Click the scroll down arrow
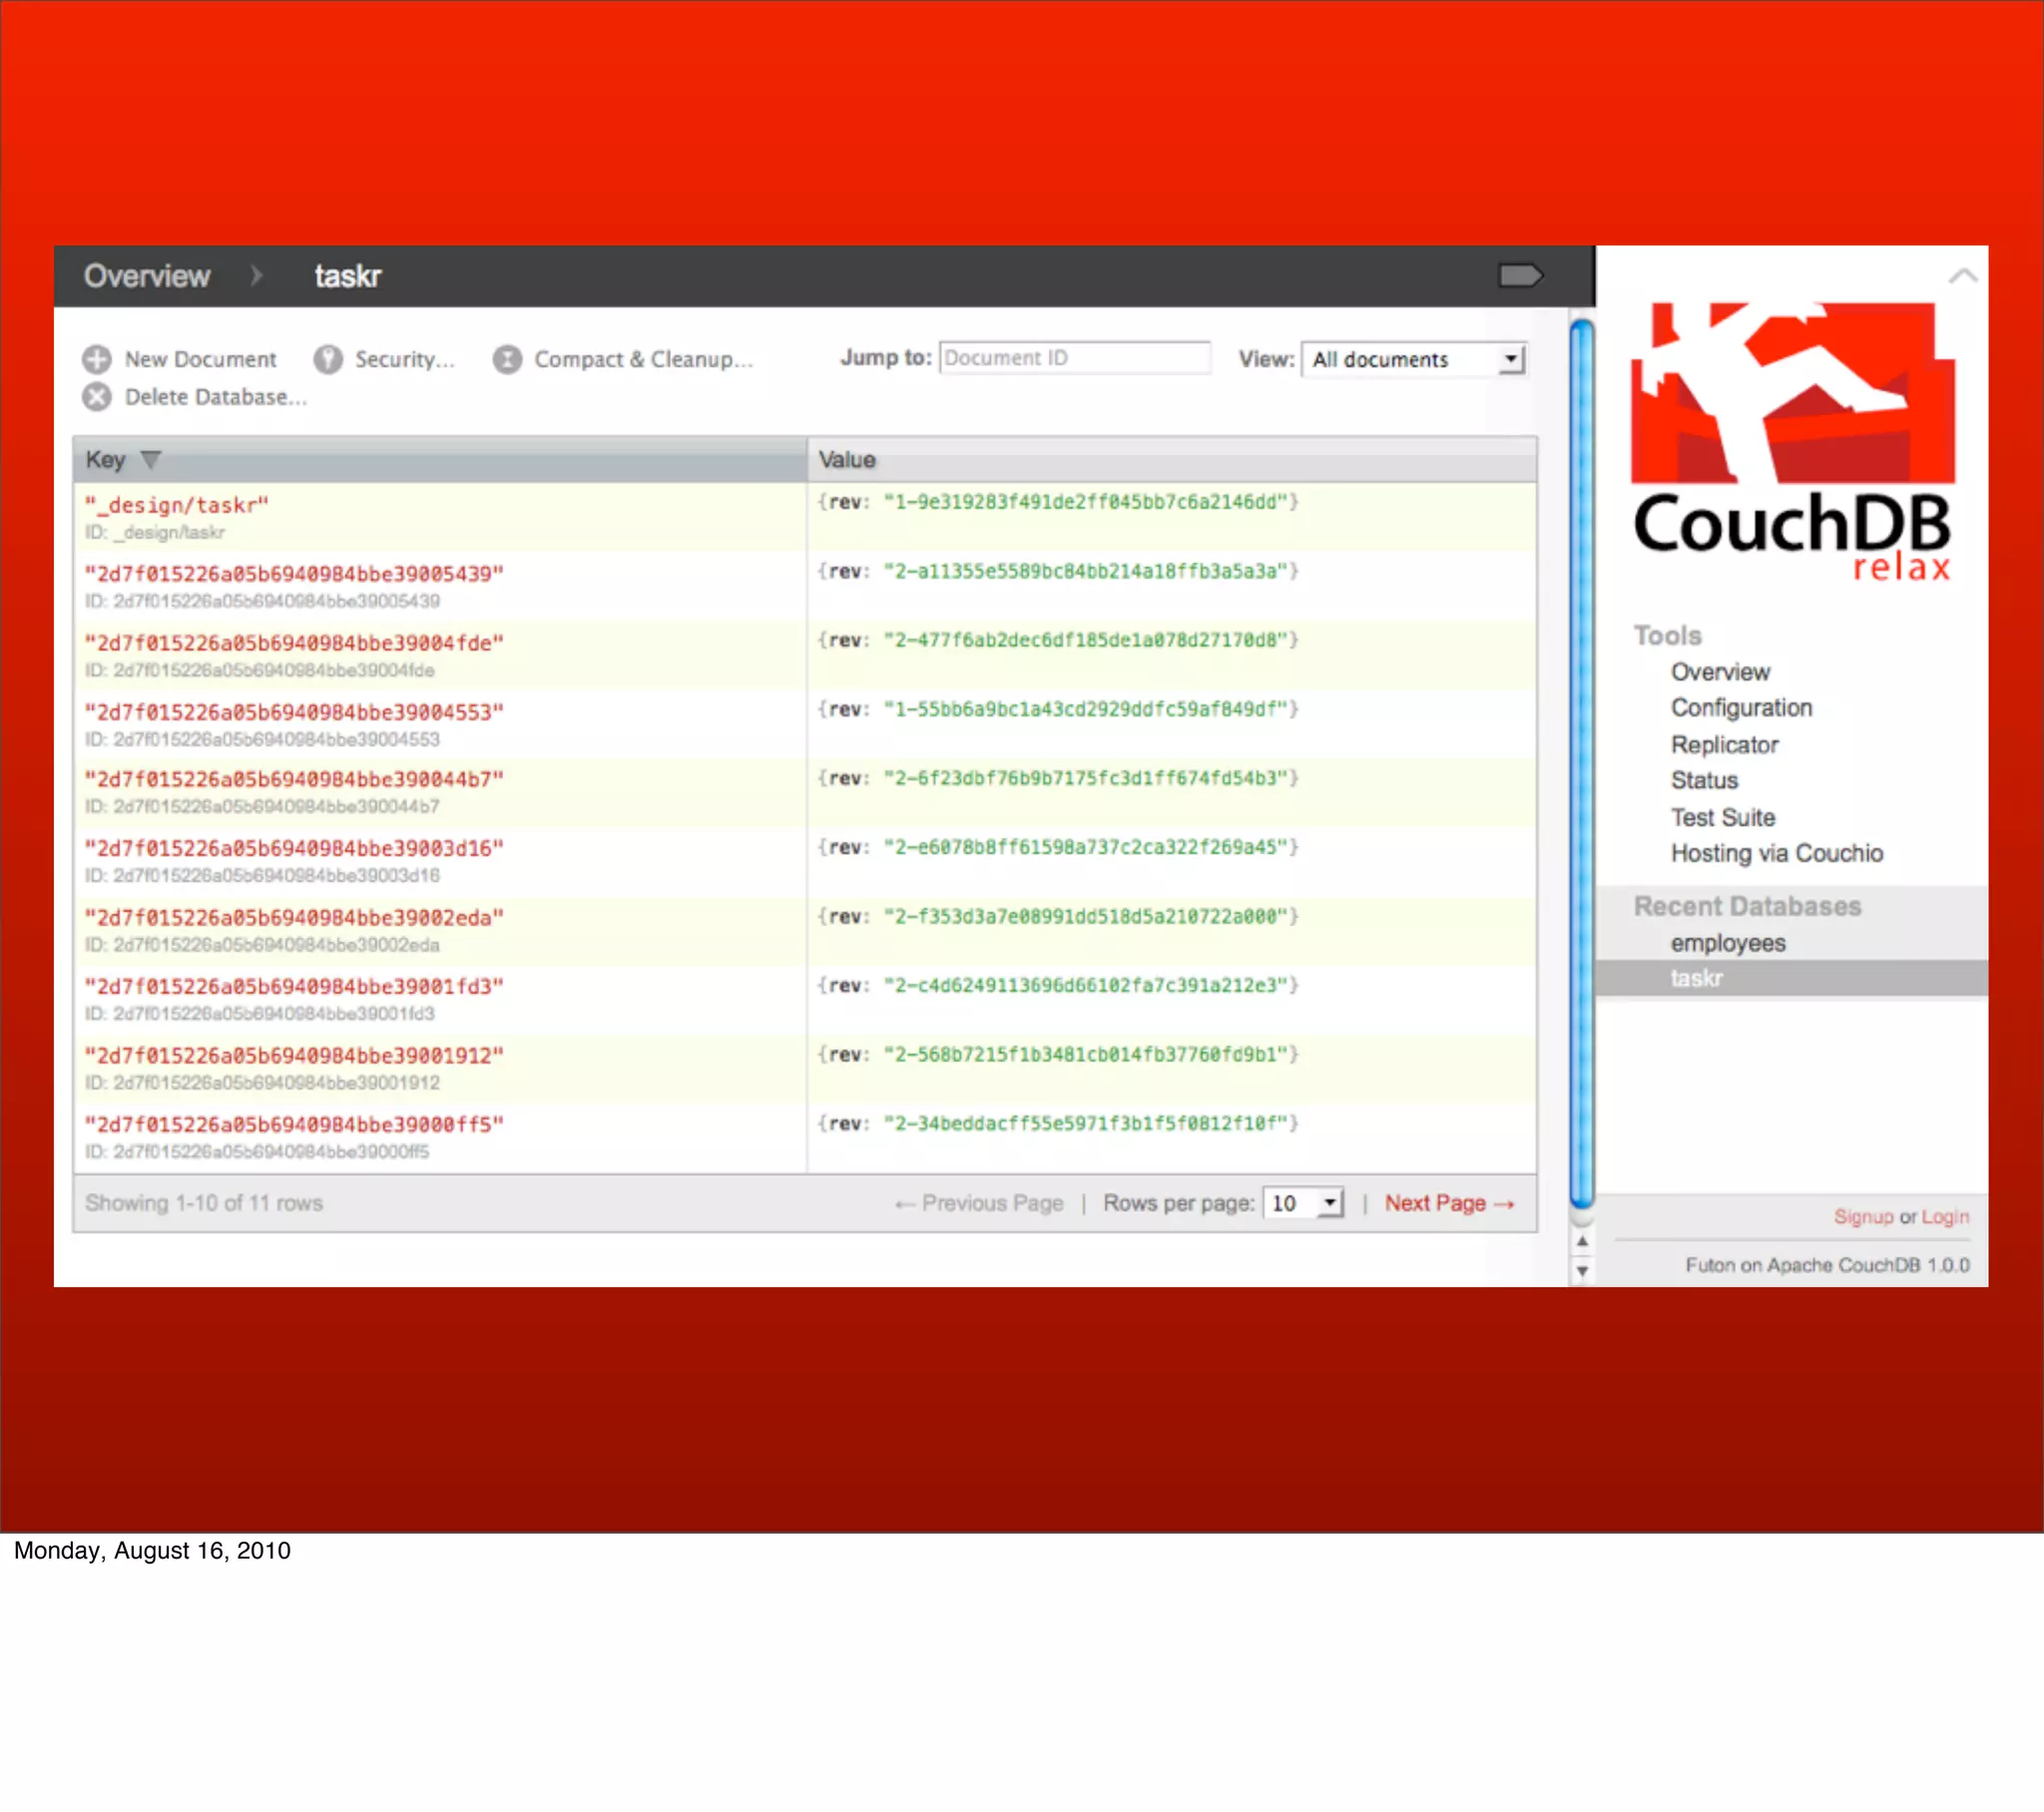Viewport: 2044px width, 1812px height. 1582,1272
